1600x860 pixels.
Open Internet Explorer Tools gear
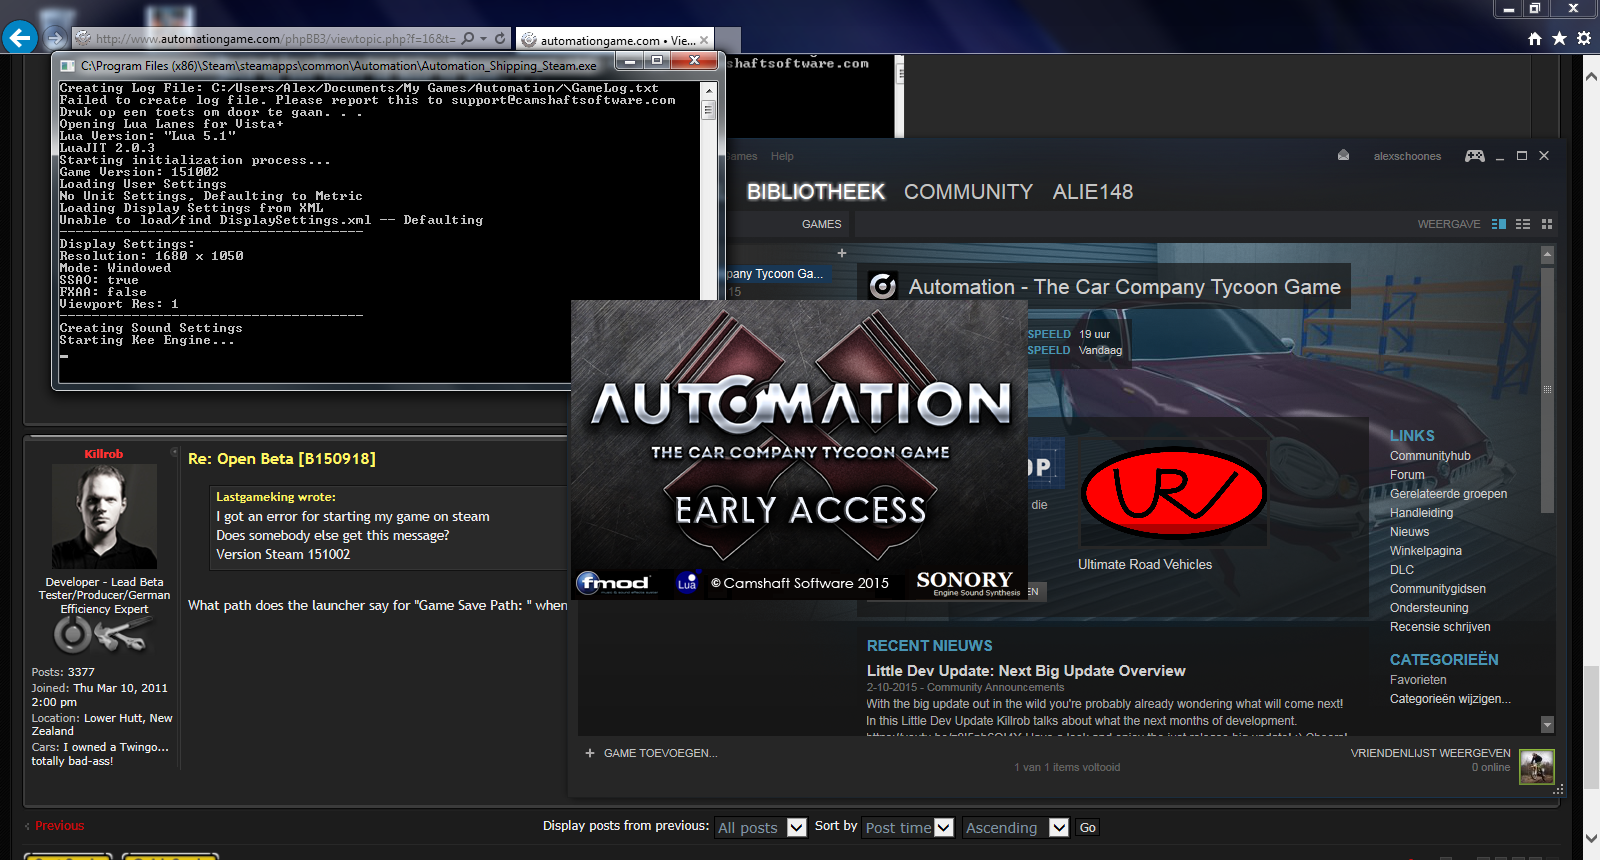click(1584, 38)
